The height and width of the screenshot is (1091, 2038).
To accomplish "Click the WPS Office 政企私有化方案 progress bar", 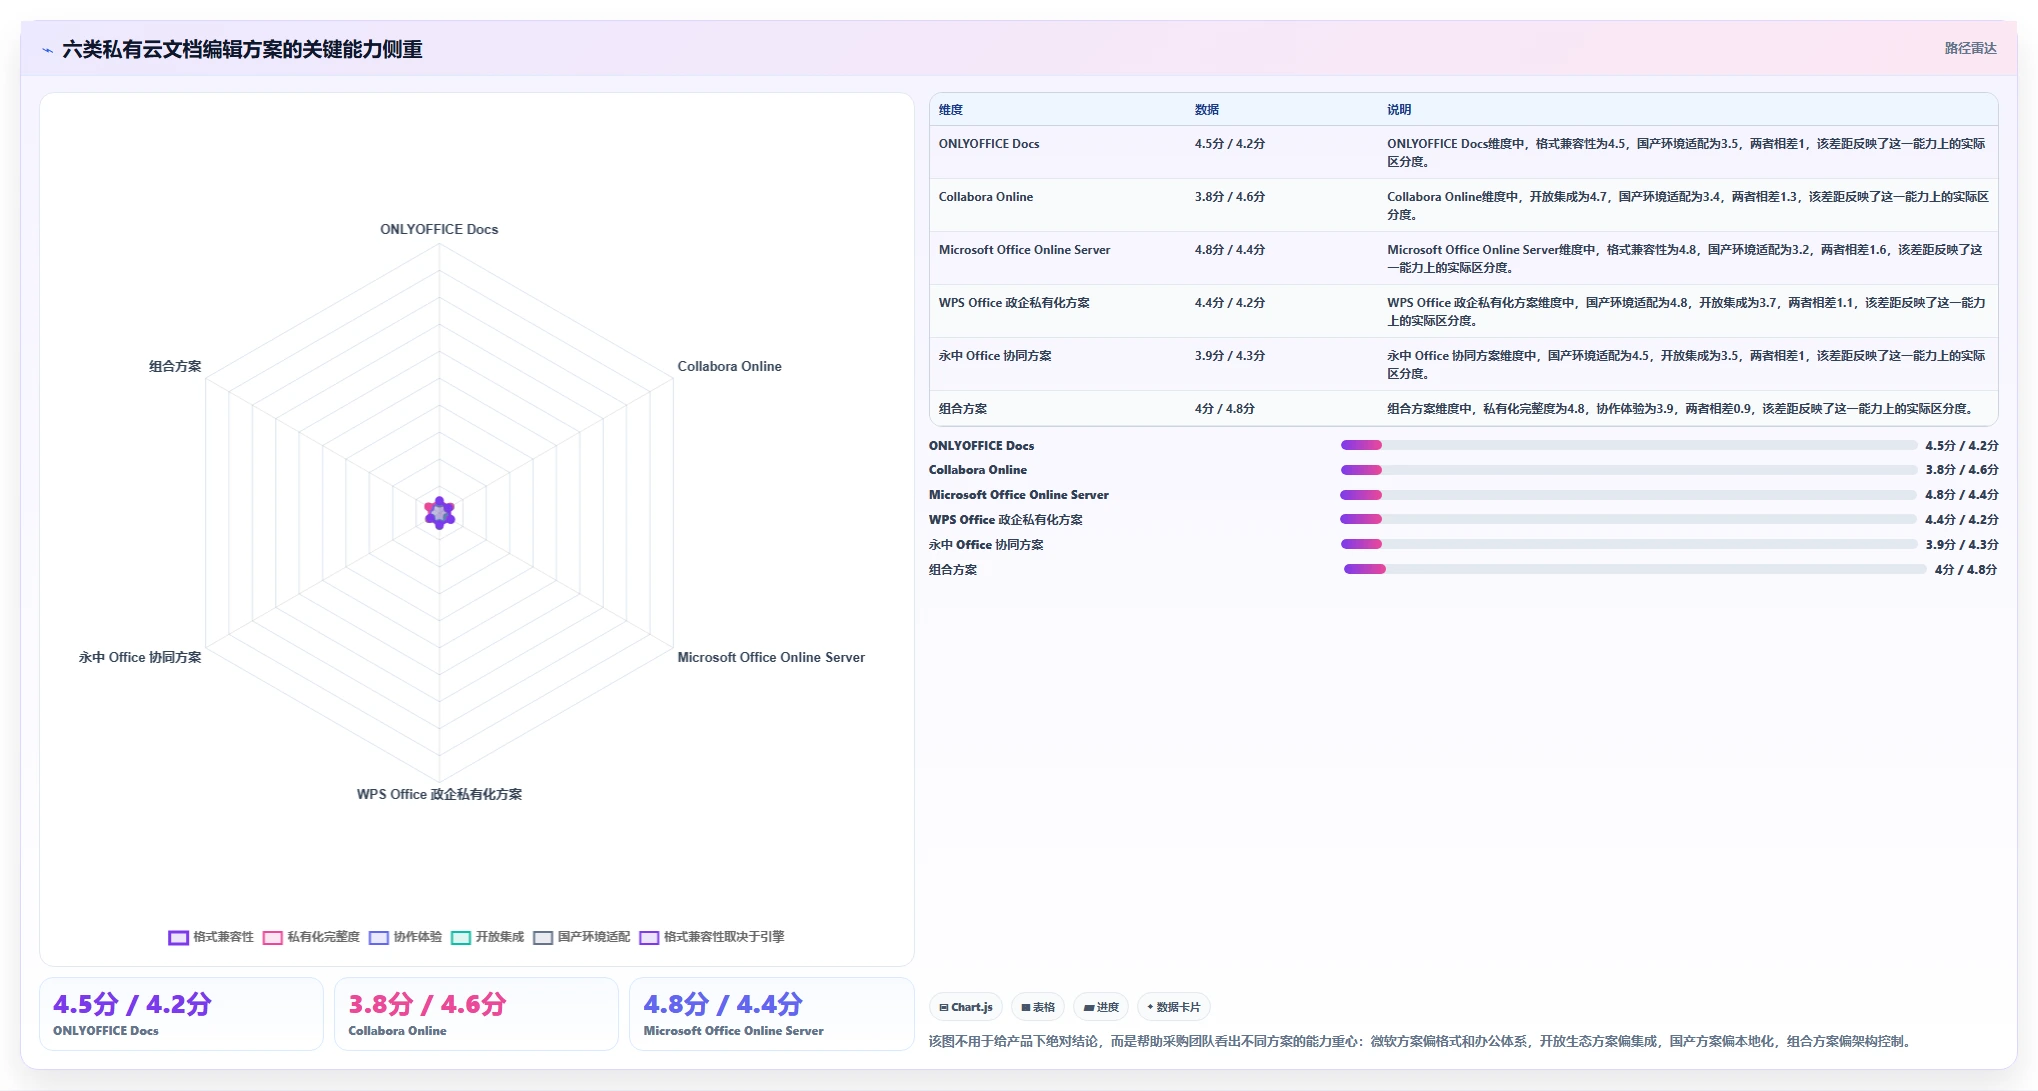I will click(x=1628, y=519).
